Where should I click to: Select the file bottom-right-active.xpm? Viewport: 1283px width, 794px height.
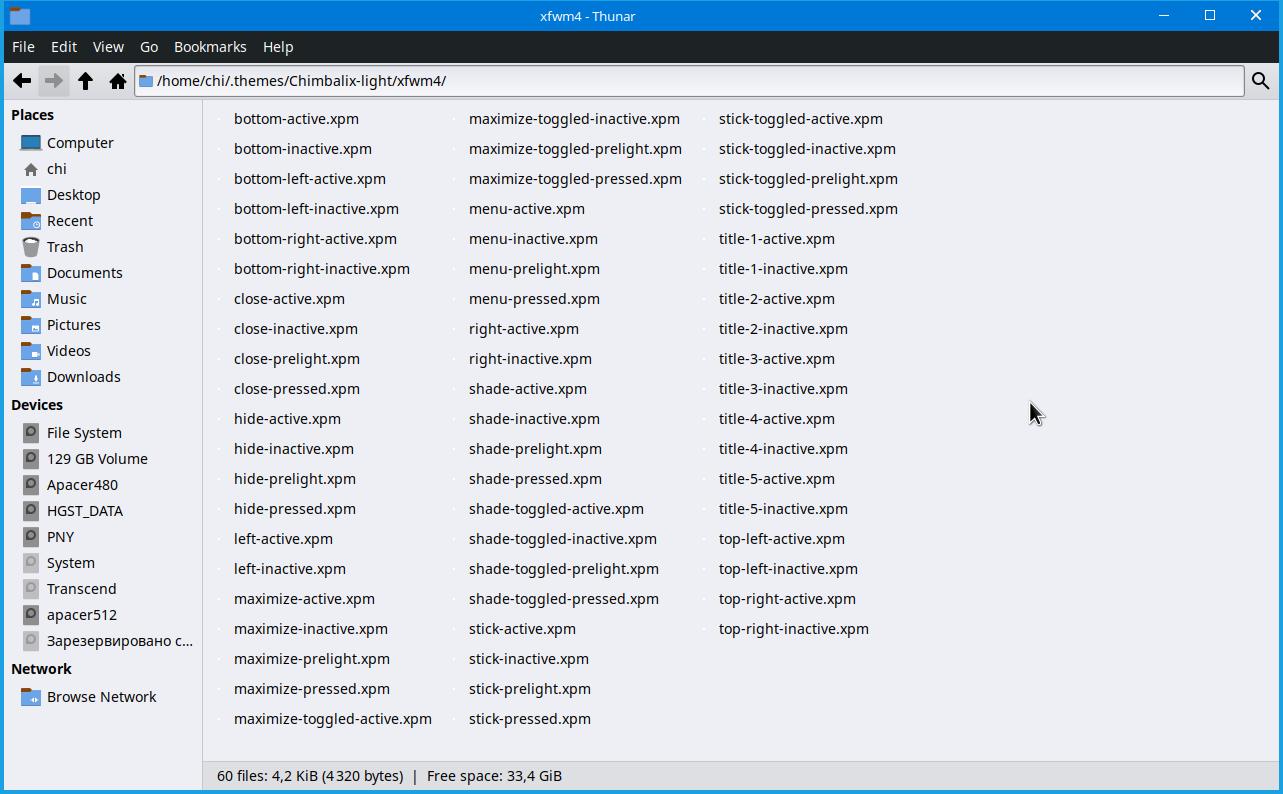coord(315,239)
